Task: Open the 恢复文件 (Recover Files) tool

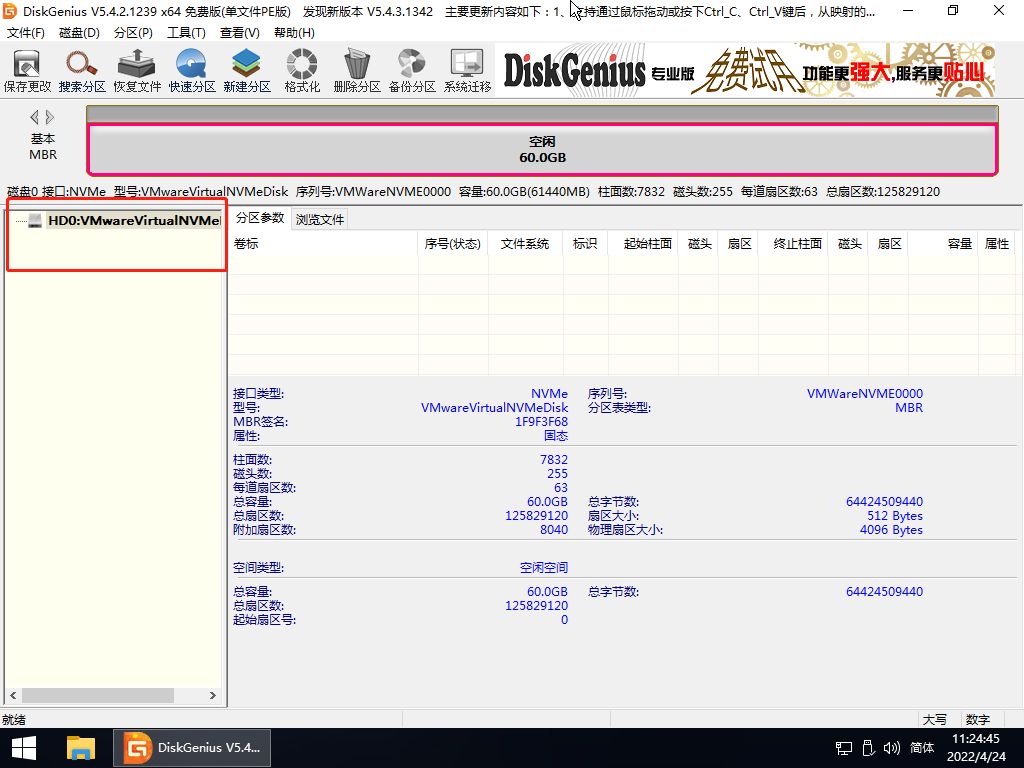Action: click(x=137, y=71)
